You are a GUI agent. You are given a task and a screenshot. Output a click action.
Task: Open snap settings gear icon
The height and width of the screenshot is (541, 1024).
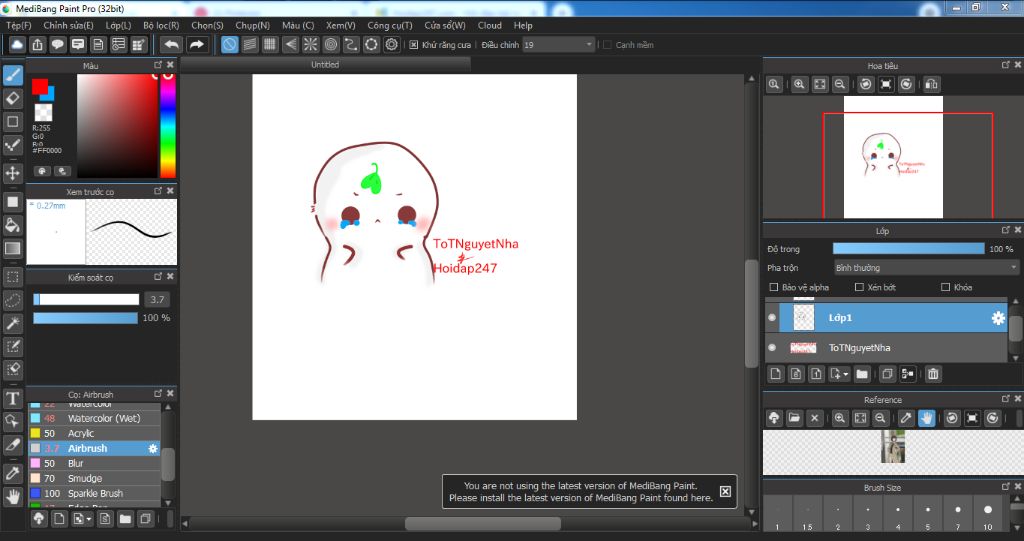(391, 44)
